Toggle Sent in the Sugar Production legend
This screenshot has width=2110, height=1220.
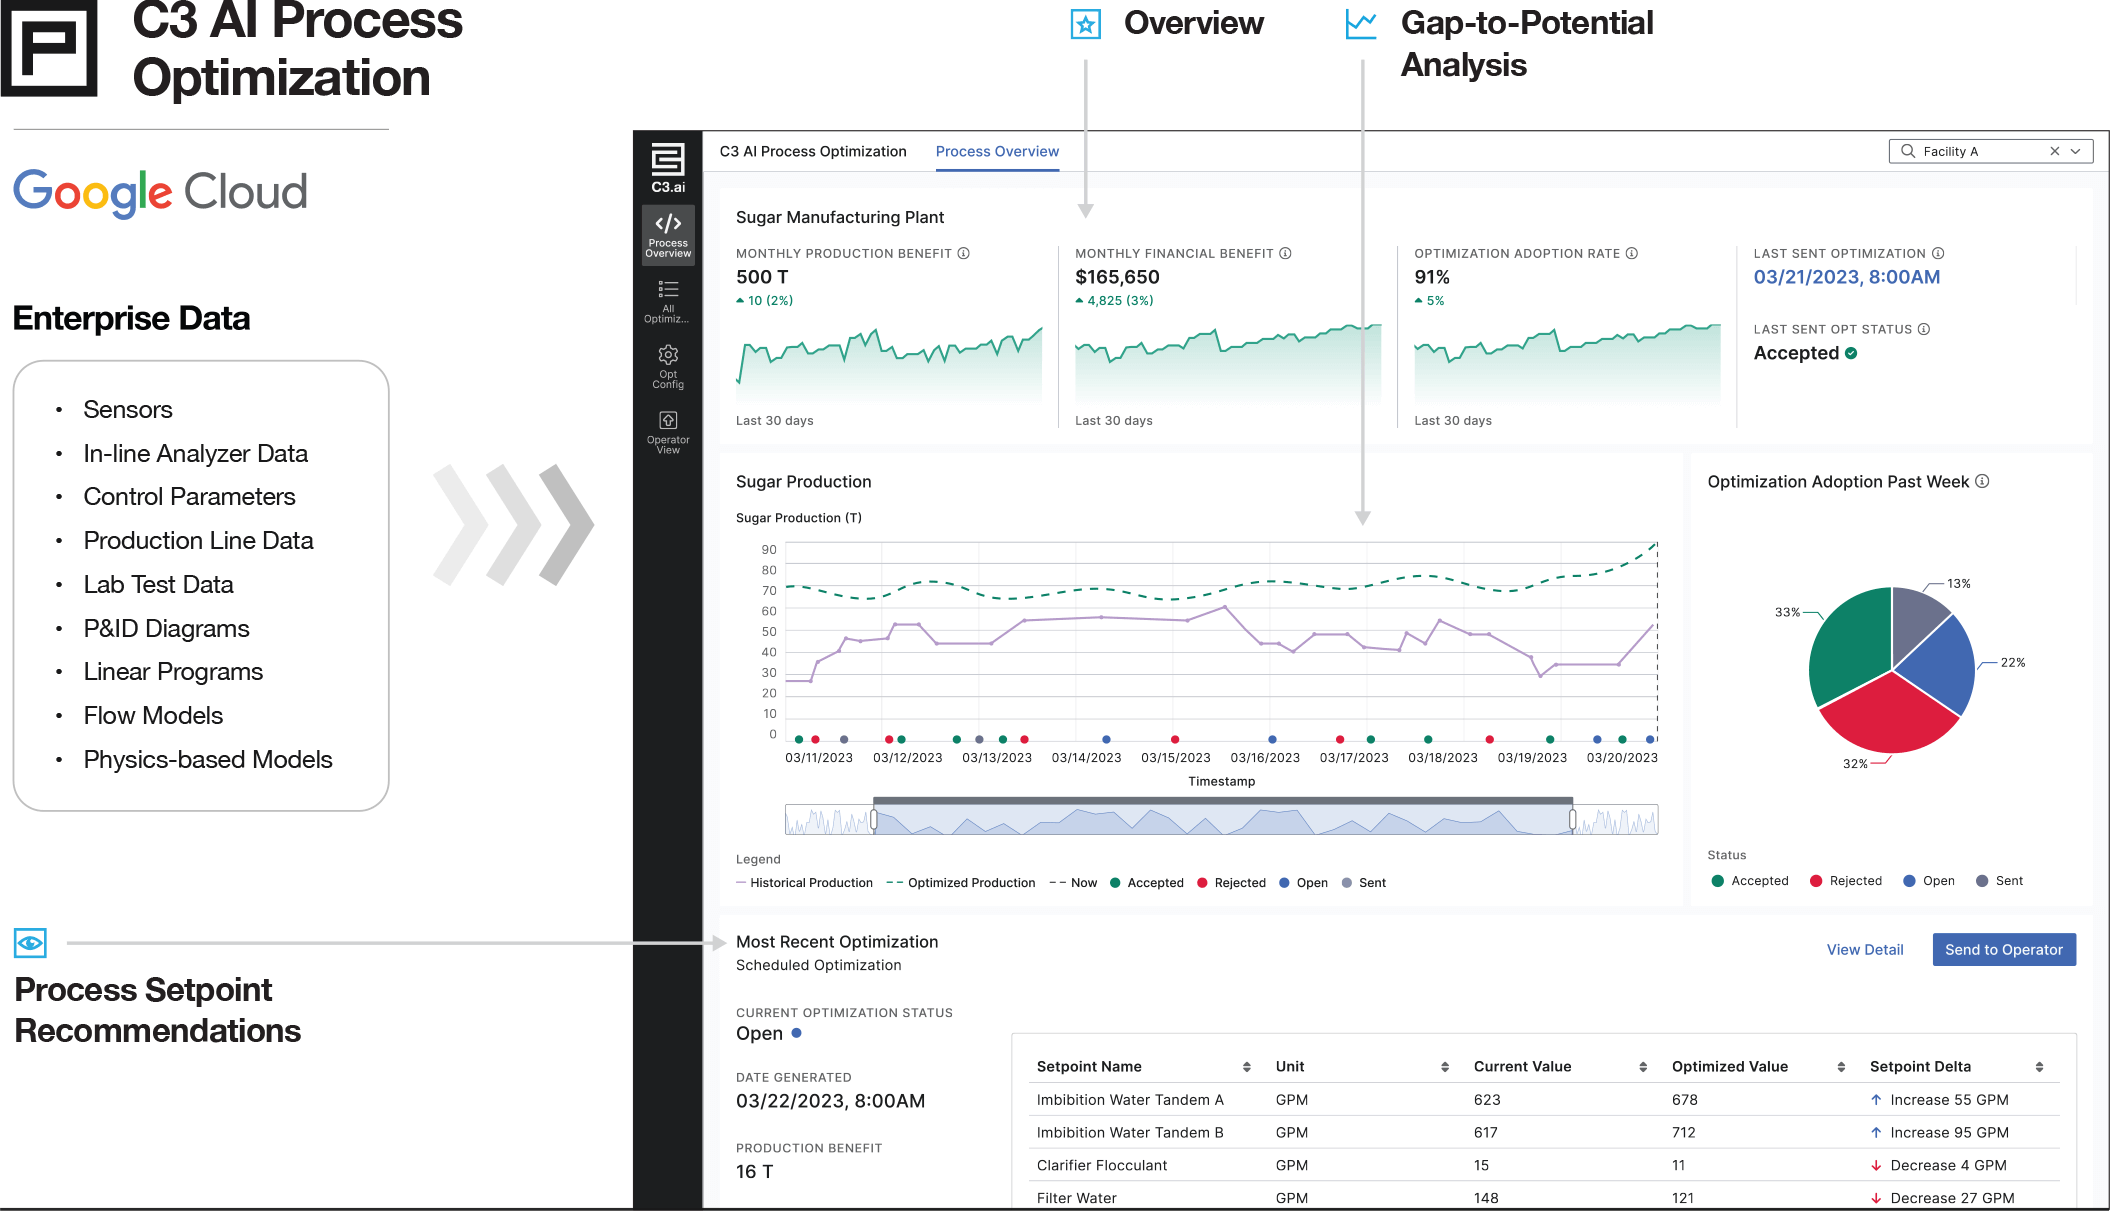pos(1364,882)
